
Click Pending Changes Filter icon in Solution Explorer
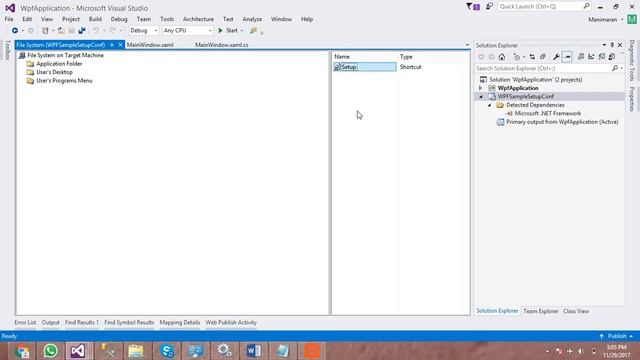(x=517, y=57)
